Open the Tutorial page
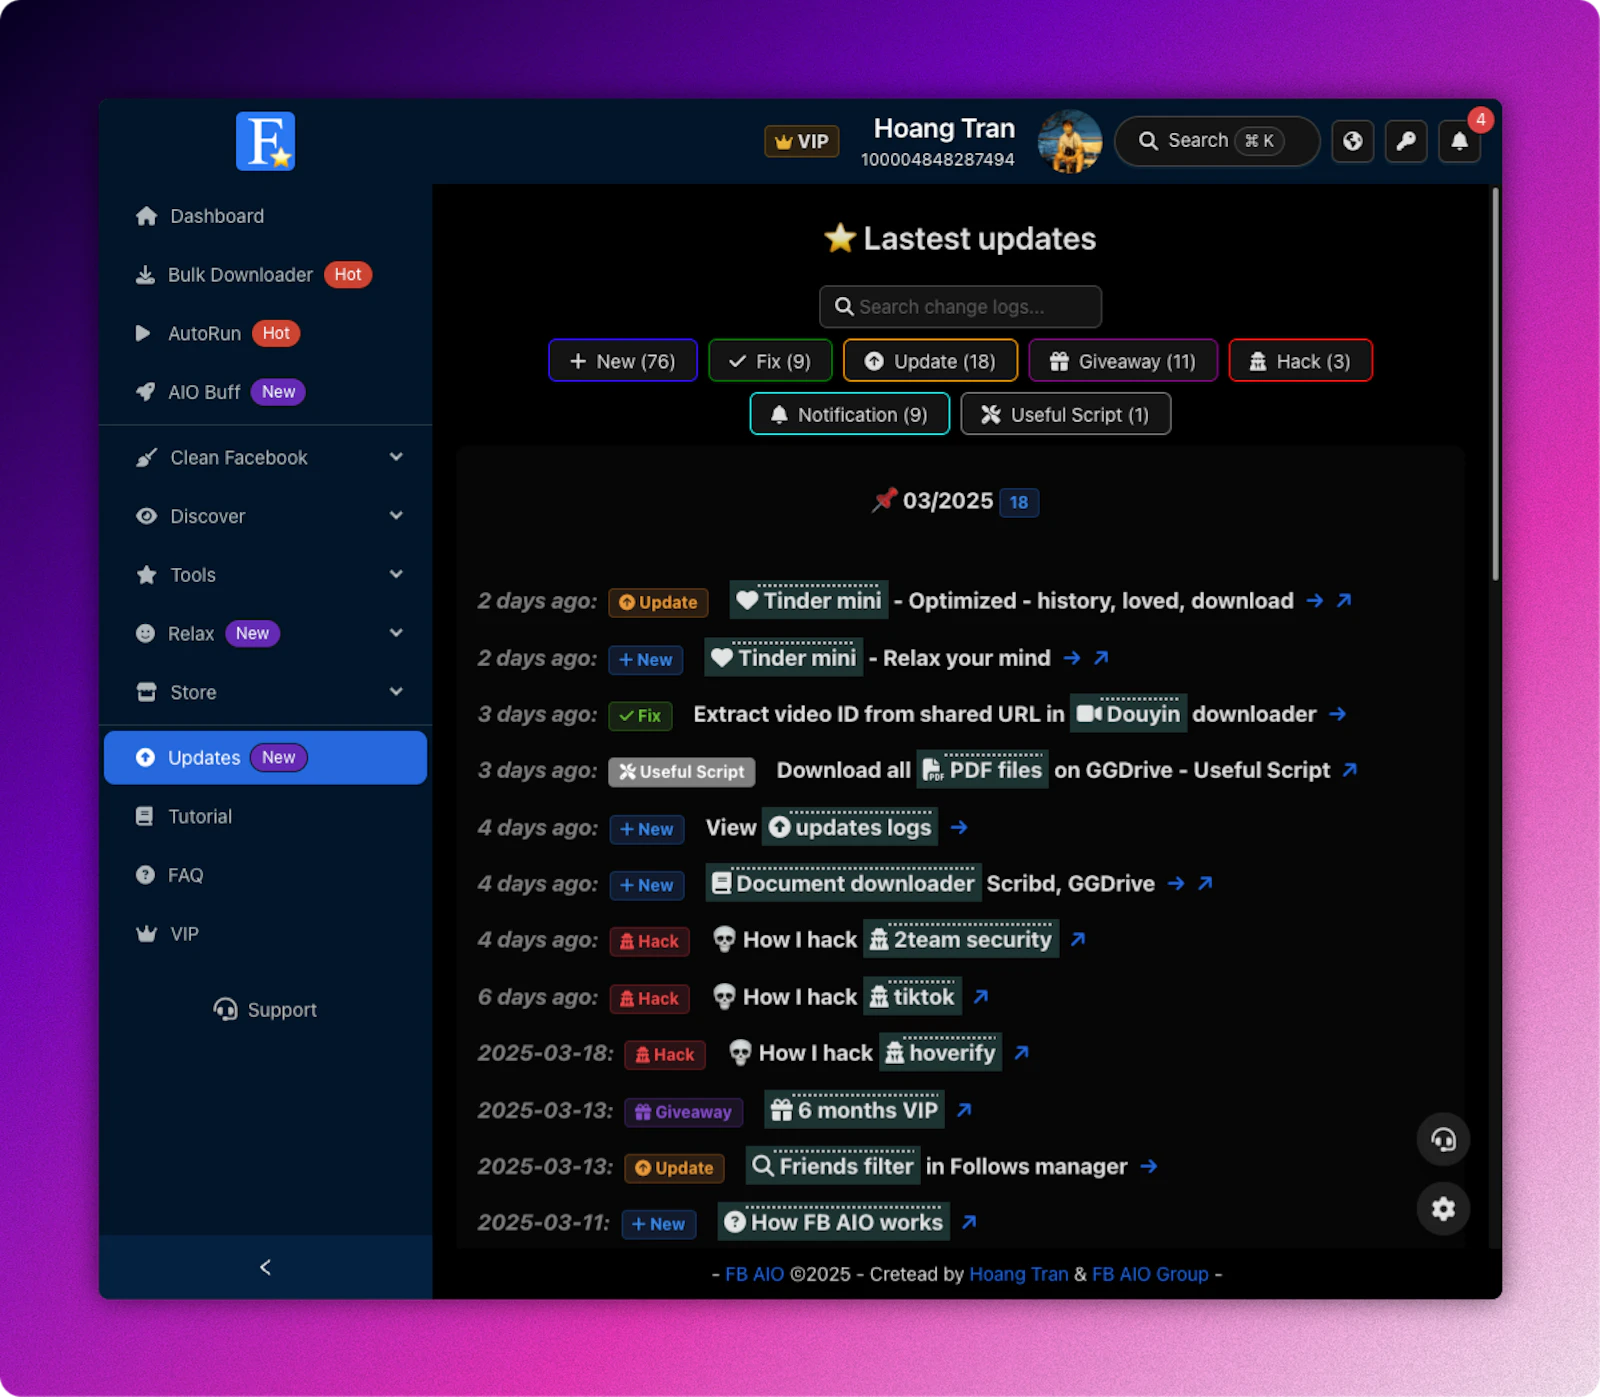Screen dimensions: 1600x1397 [265, 816]
